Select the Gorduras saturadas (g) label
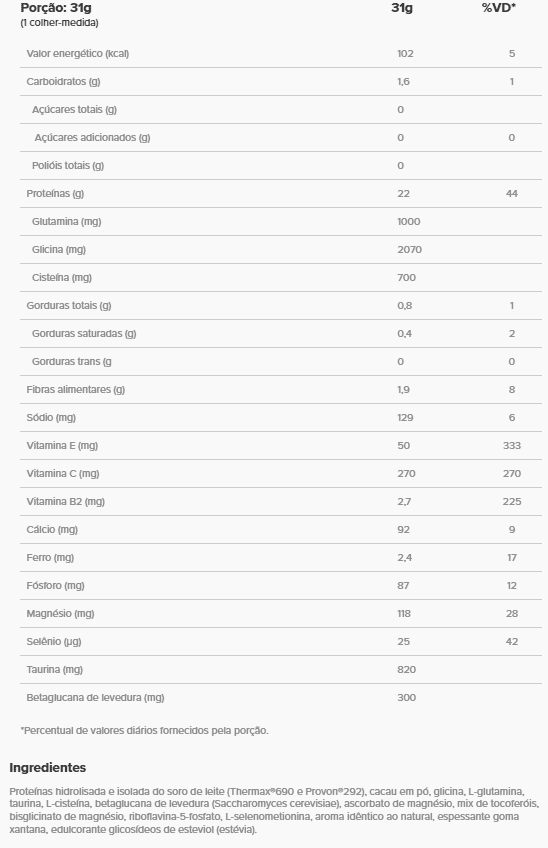Viewport: 548px width, 848px height. (x=84, y=334)
